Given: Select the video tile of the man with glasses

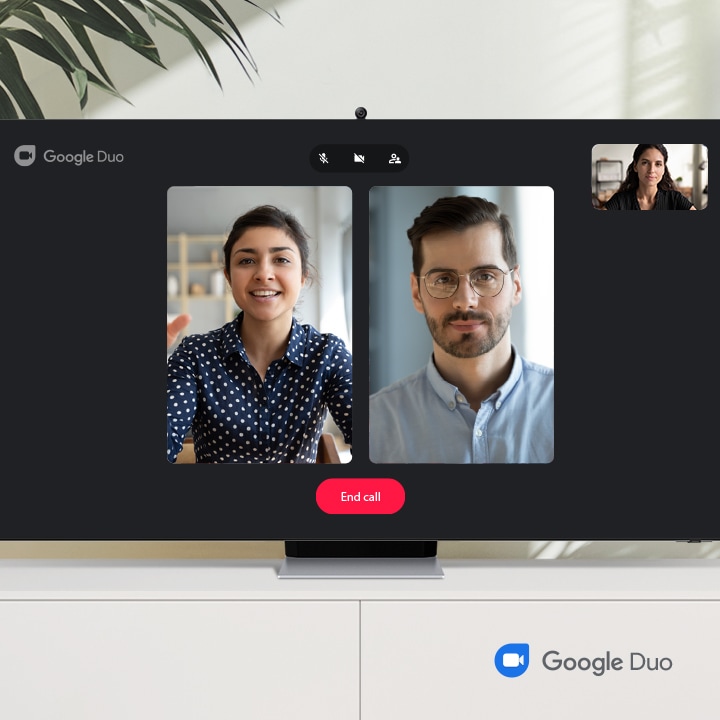Looking at the screenshot, I should 461,325.
